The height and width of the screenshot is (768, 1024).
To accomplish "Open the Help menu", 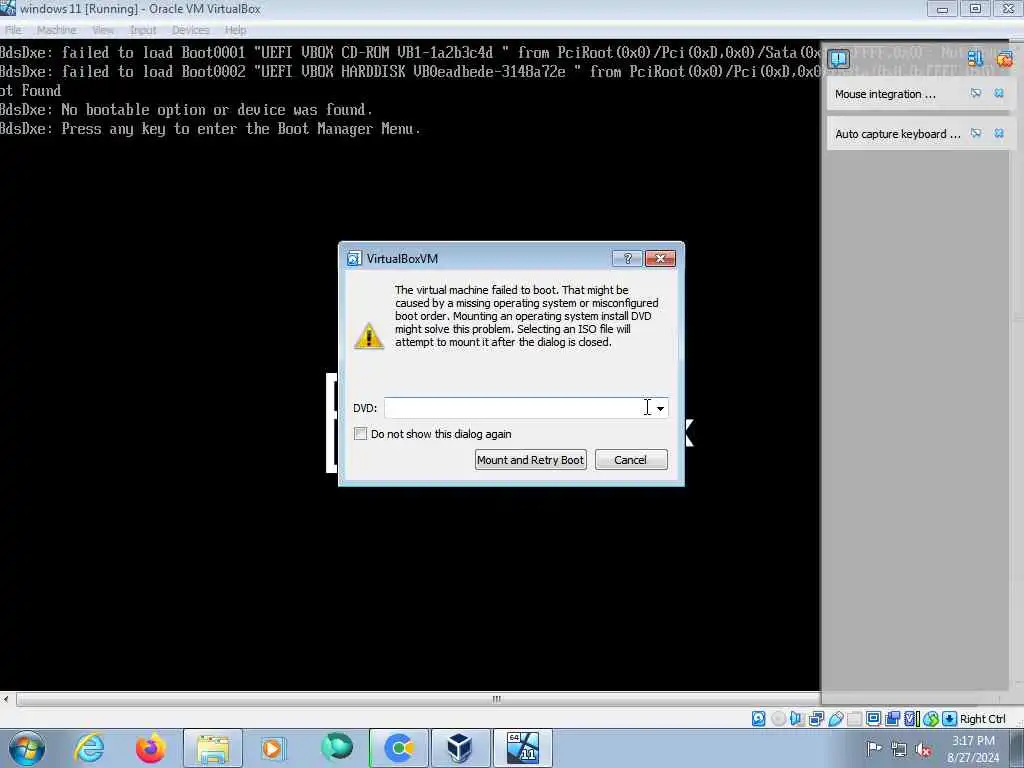I will pos(235,30).
